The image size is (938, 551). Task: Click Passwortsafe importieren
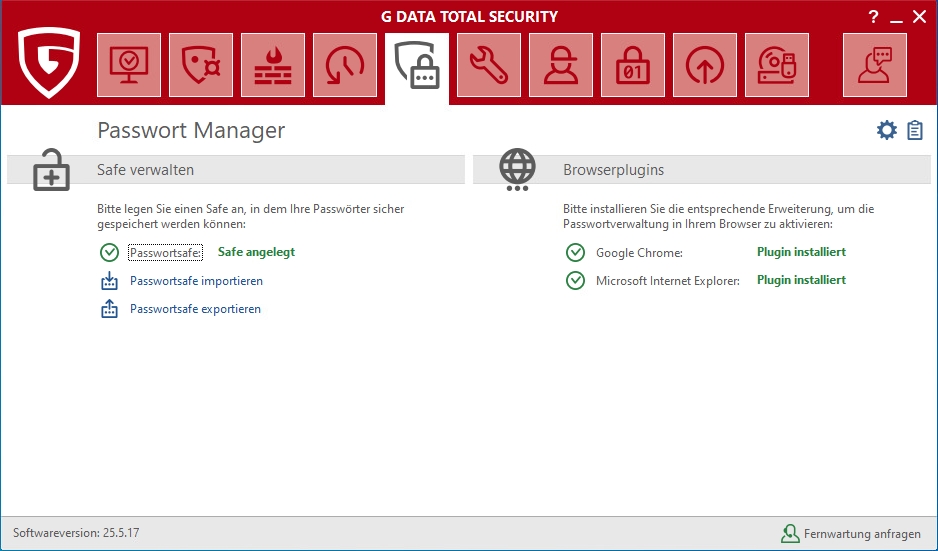coord(196,281)
